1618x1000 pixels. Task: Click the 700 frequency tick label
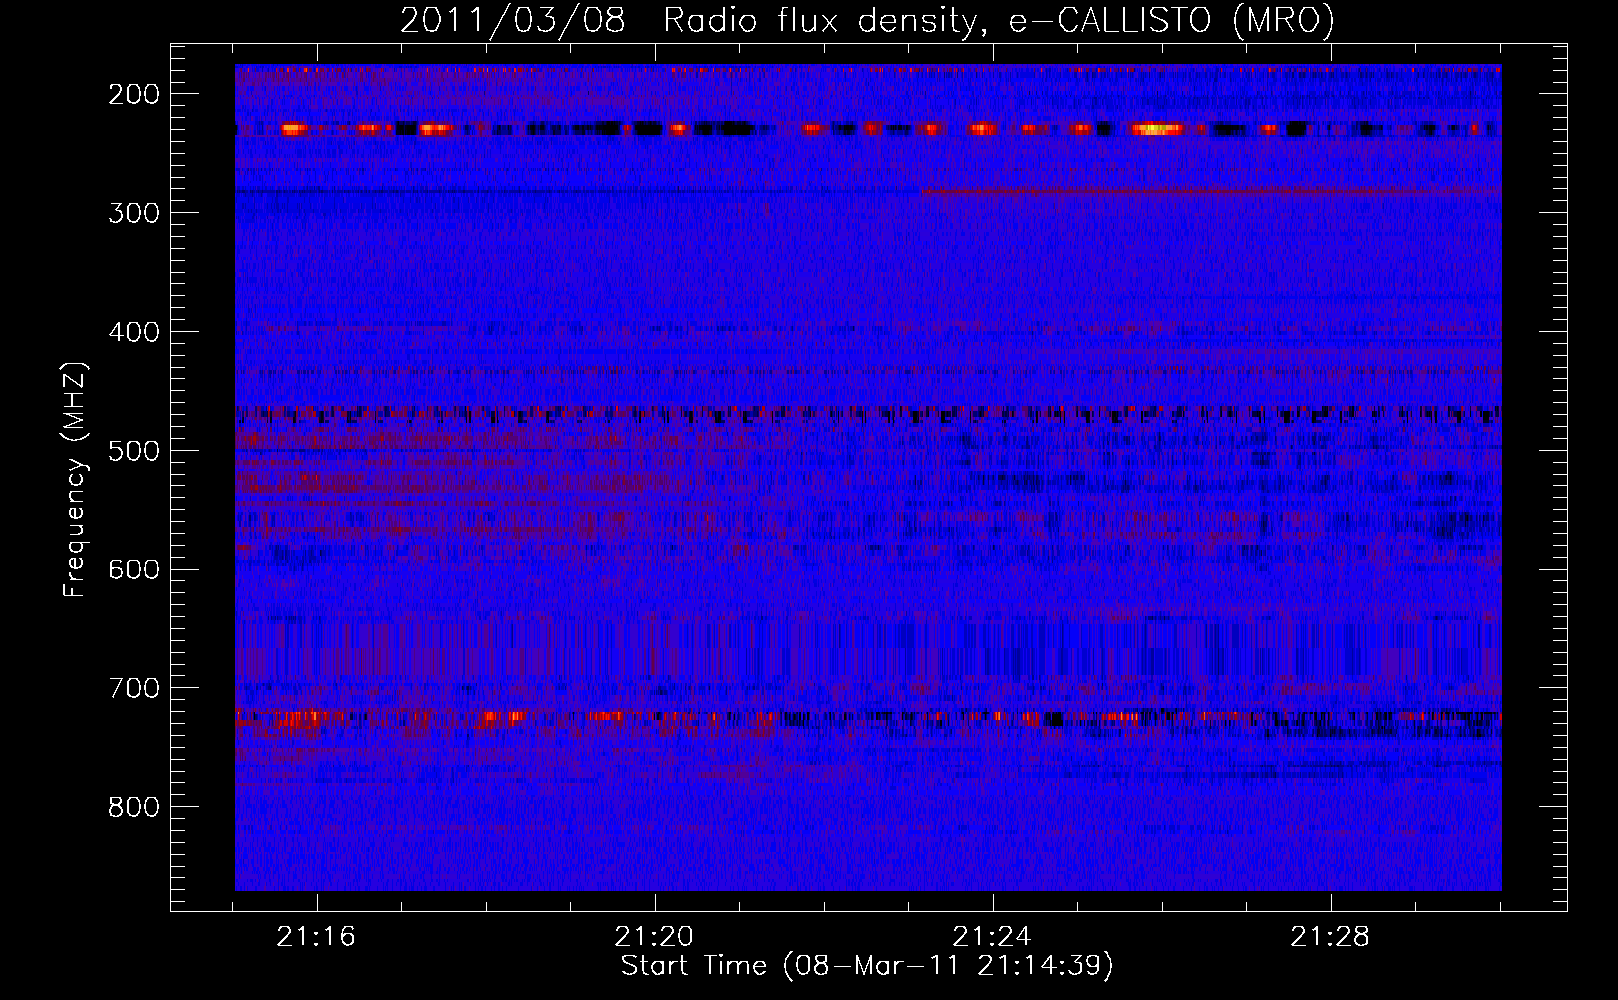pos(134,689)
